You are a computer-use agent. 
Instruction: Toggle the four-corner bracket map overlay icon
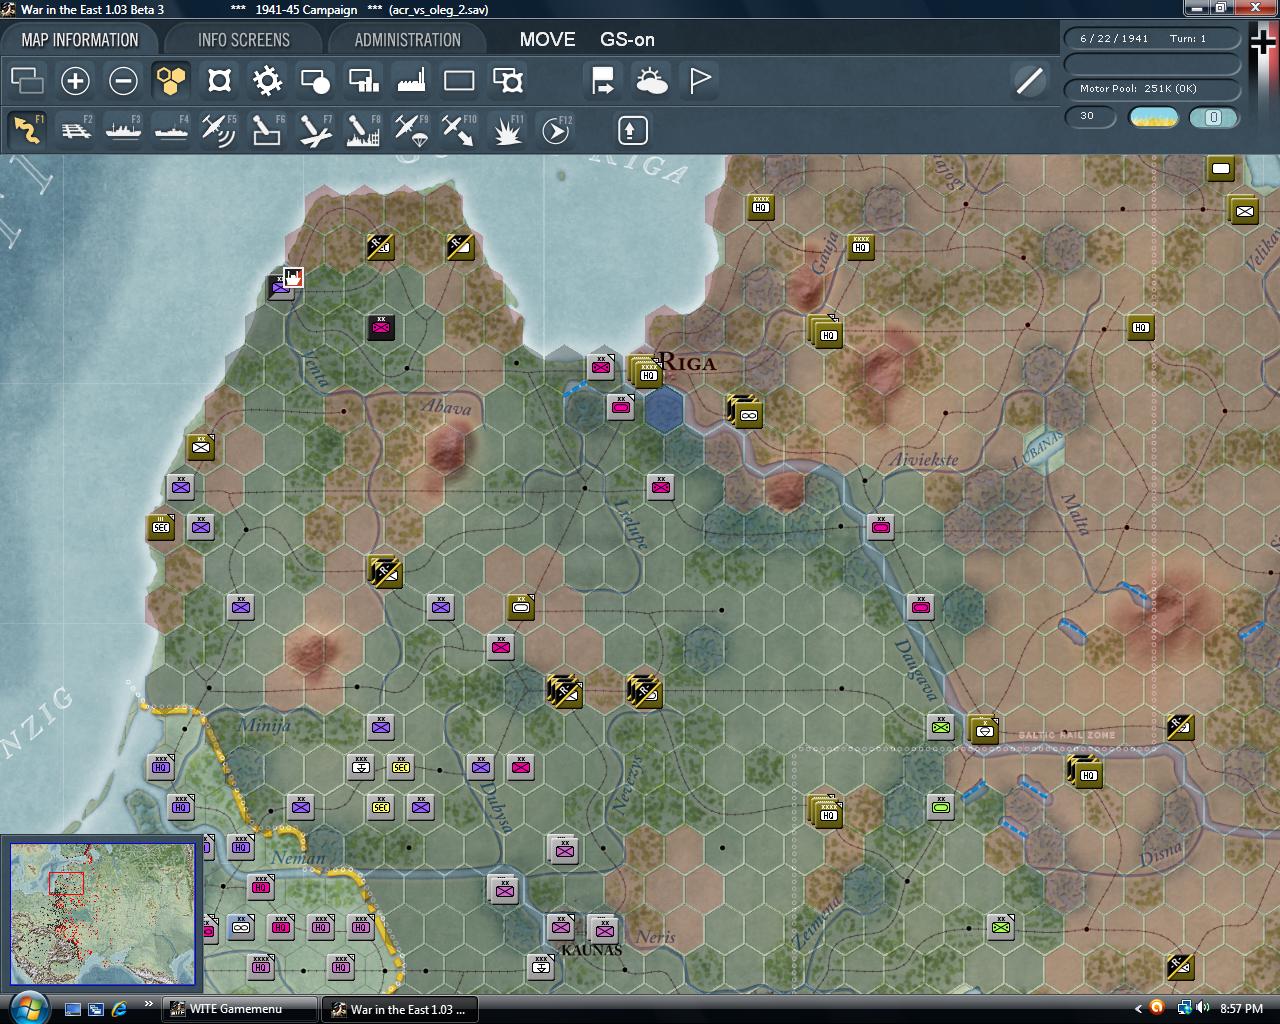(219, 81)
